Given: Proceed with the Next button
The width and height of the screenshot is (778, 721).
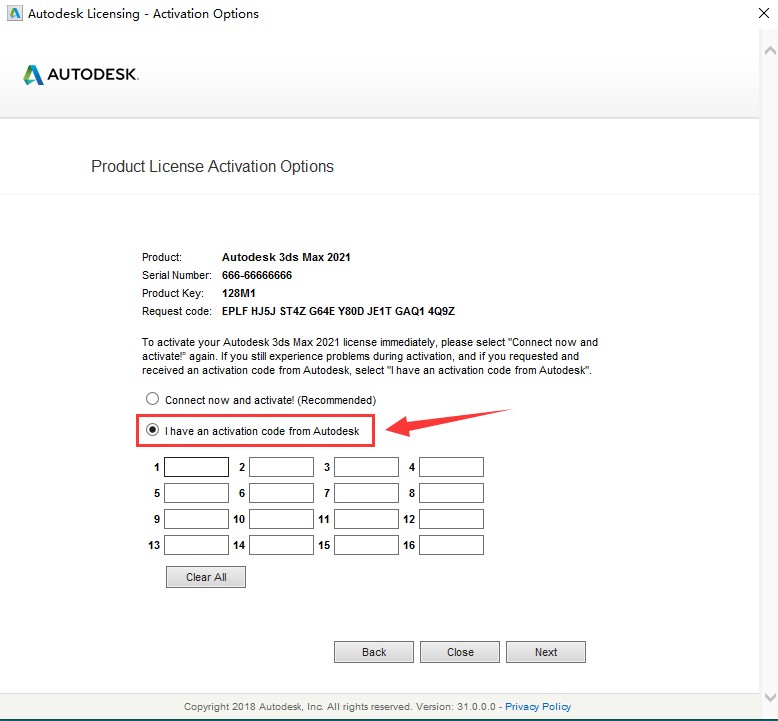Looking at the screenshot, I should 546,652.
